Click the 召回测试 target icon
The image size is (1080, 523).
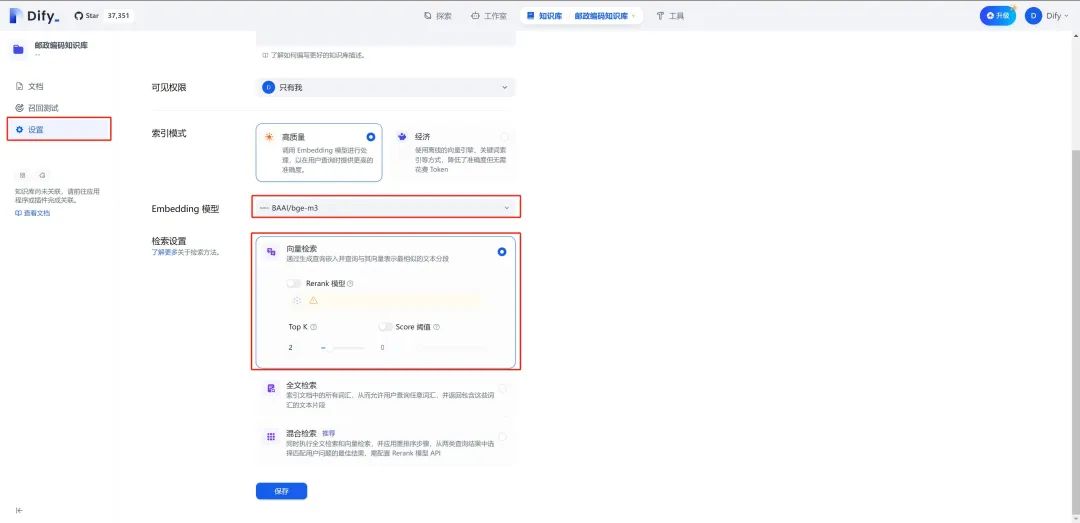pos(19,108)
